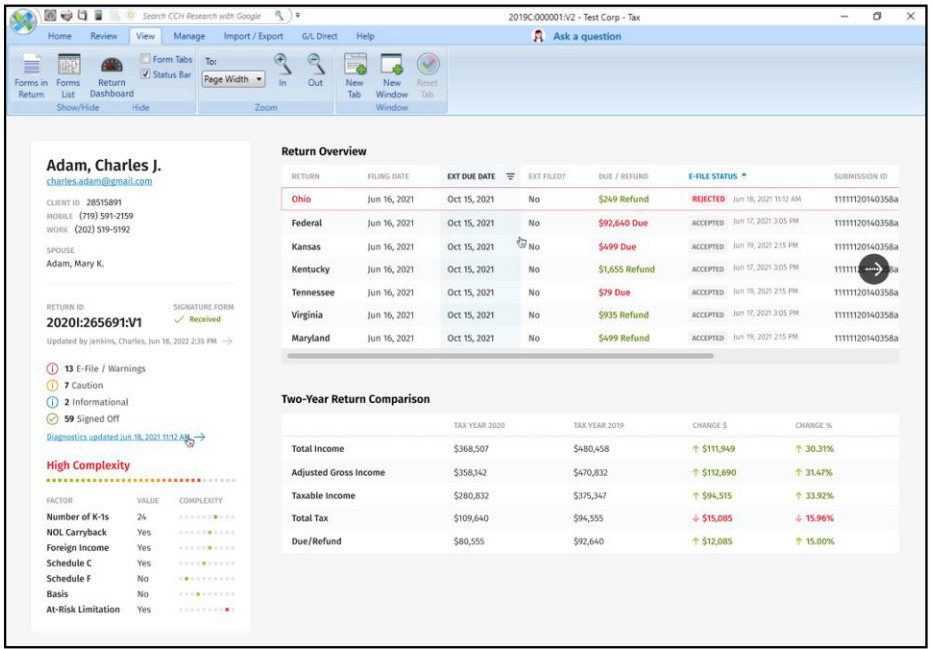The width and height of the screenshot is (932, 649).
Task: Open the Forms List
Action: pyautogui.click(x=68, y=75)
